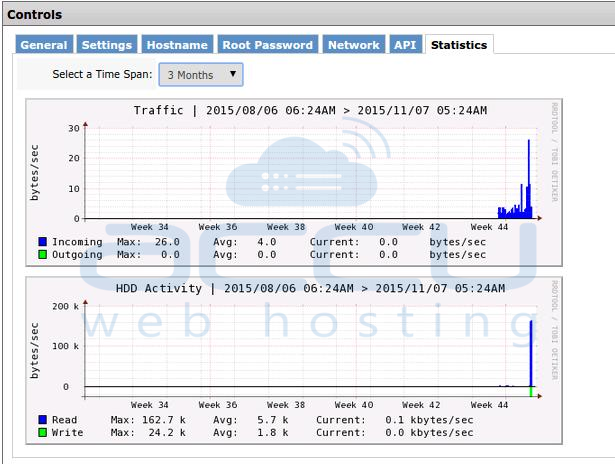Switch to the API tab
This screenshot has height=464, width=615.
[x=406, y=45]
